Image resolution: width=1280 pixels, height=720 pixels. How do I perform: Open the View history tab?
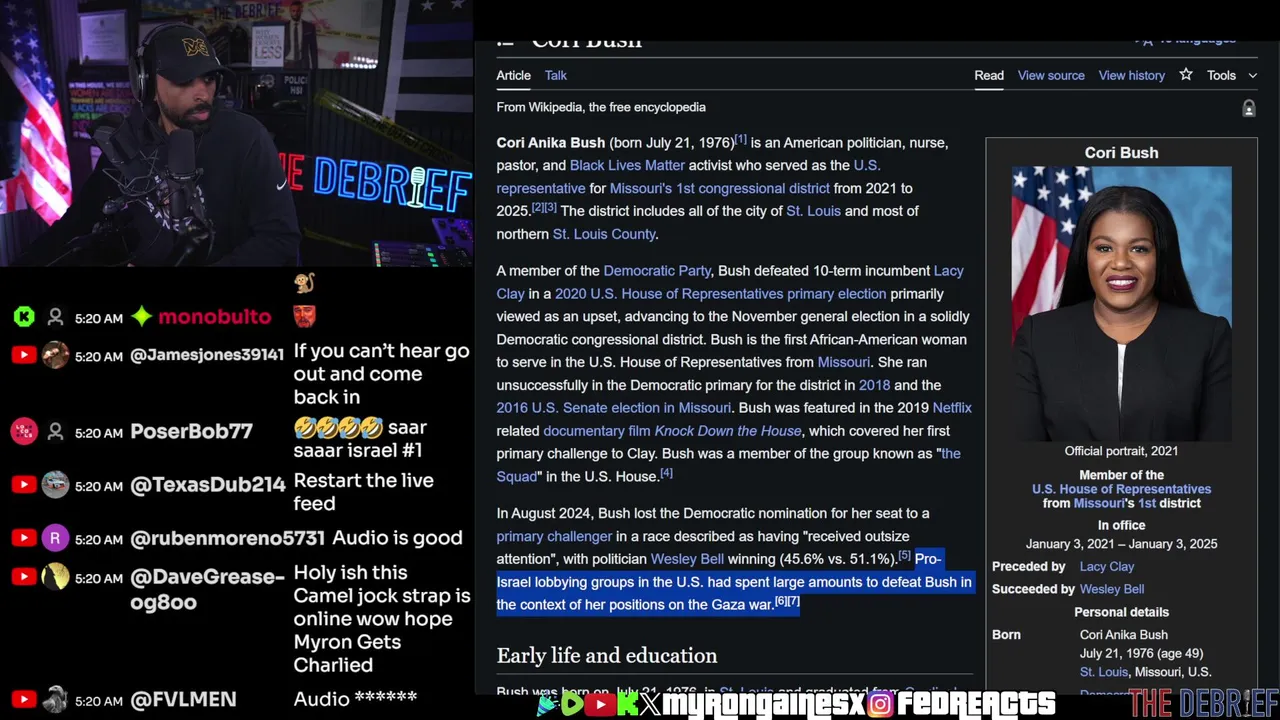click(1132, 75)
